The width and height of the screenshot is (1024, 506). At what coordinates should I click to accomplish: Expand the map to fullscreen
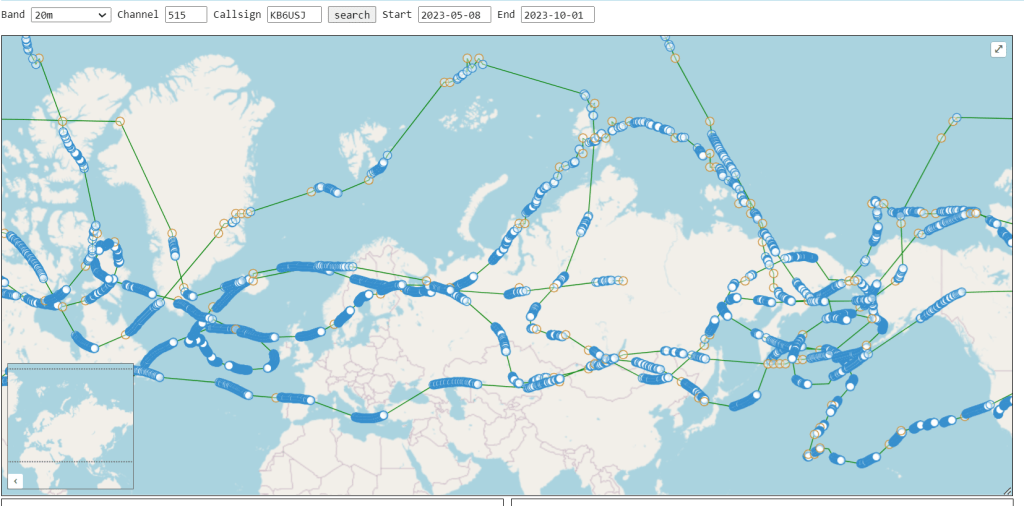[x=998, y=50]
